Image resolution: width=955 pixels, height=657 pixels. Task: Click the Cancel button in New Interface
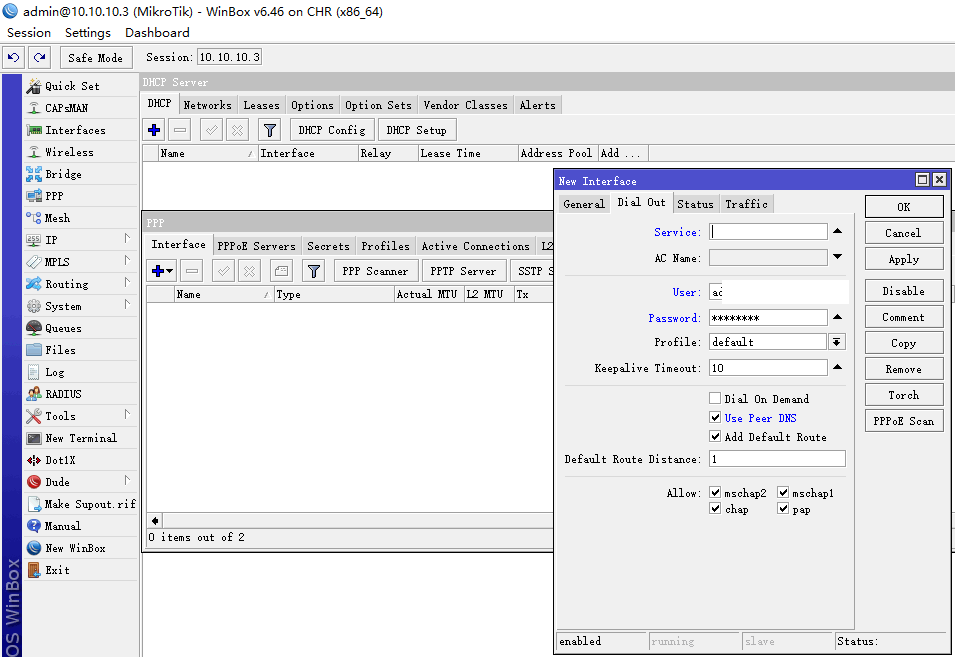[904, 233]
